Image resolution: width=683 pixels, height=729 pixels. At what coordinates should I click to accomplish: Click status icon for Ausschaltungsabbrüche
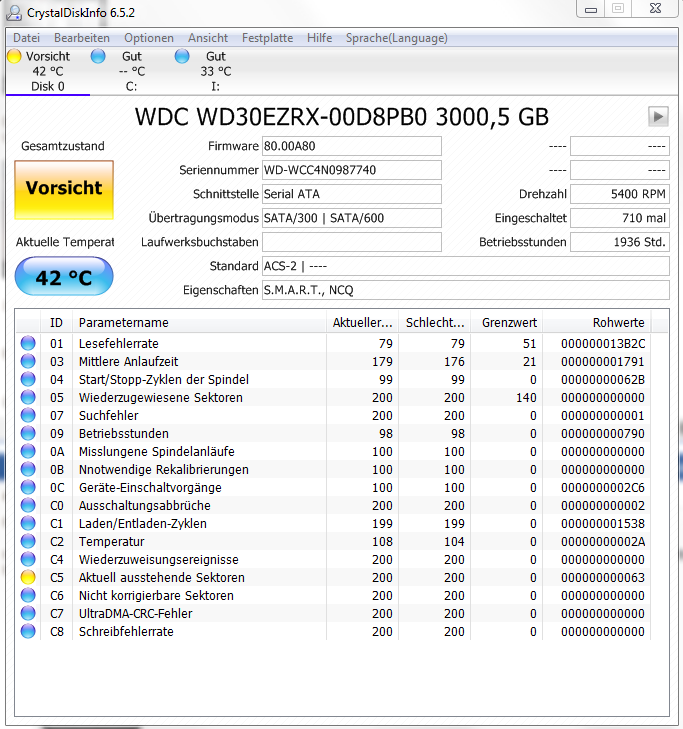pos(28,505)
